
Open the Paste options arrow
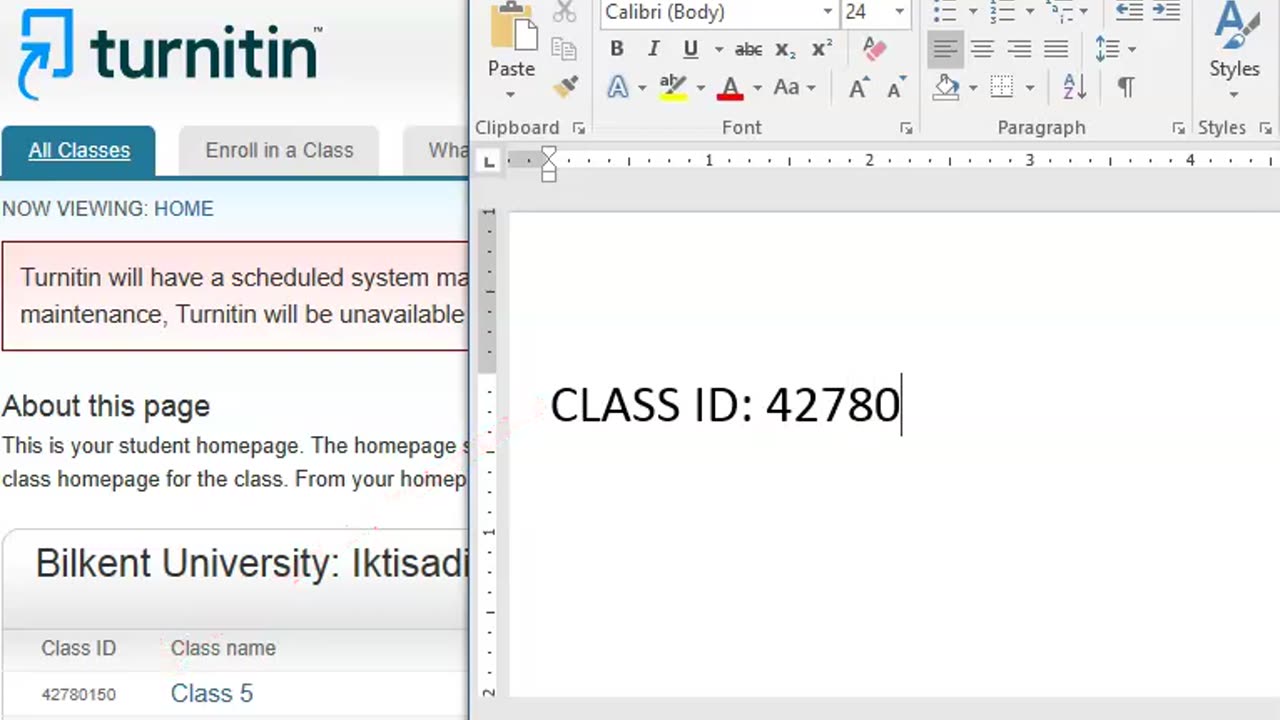[511, 94]
